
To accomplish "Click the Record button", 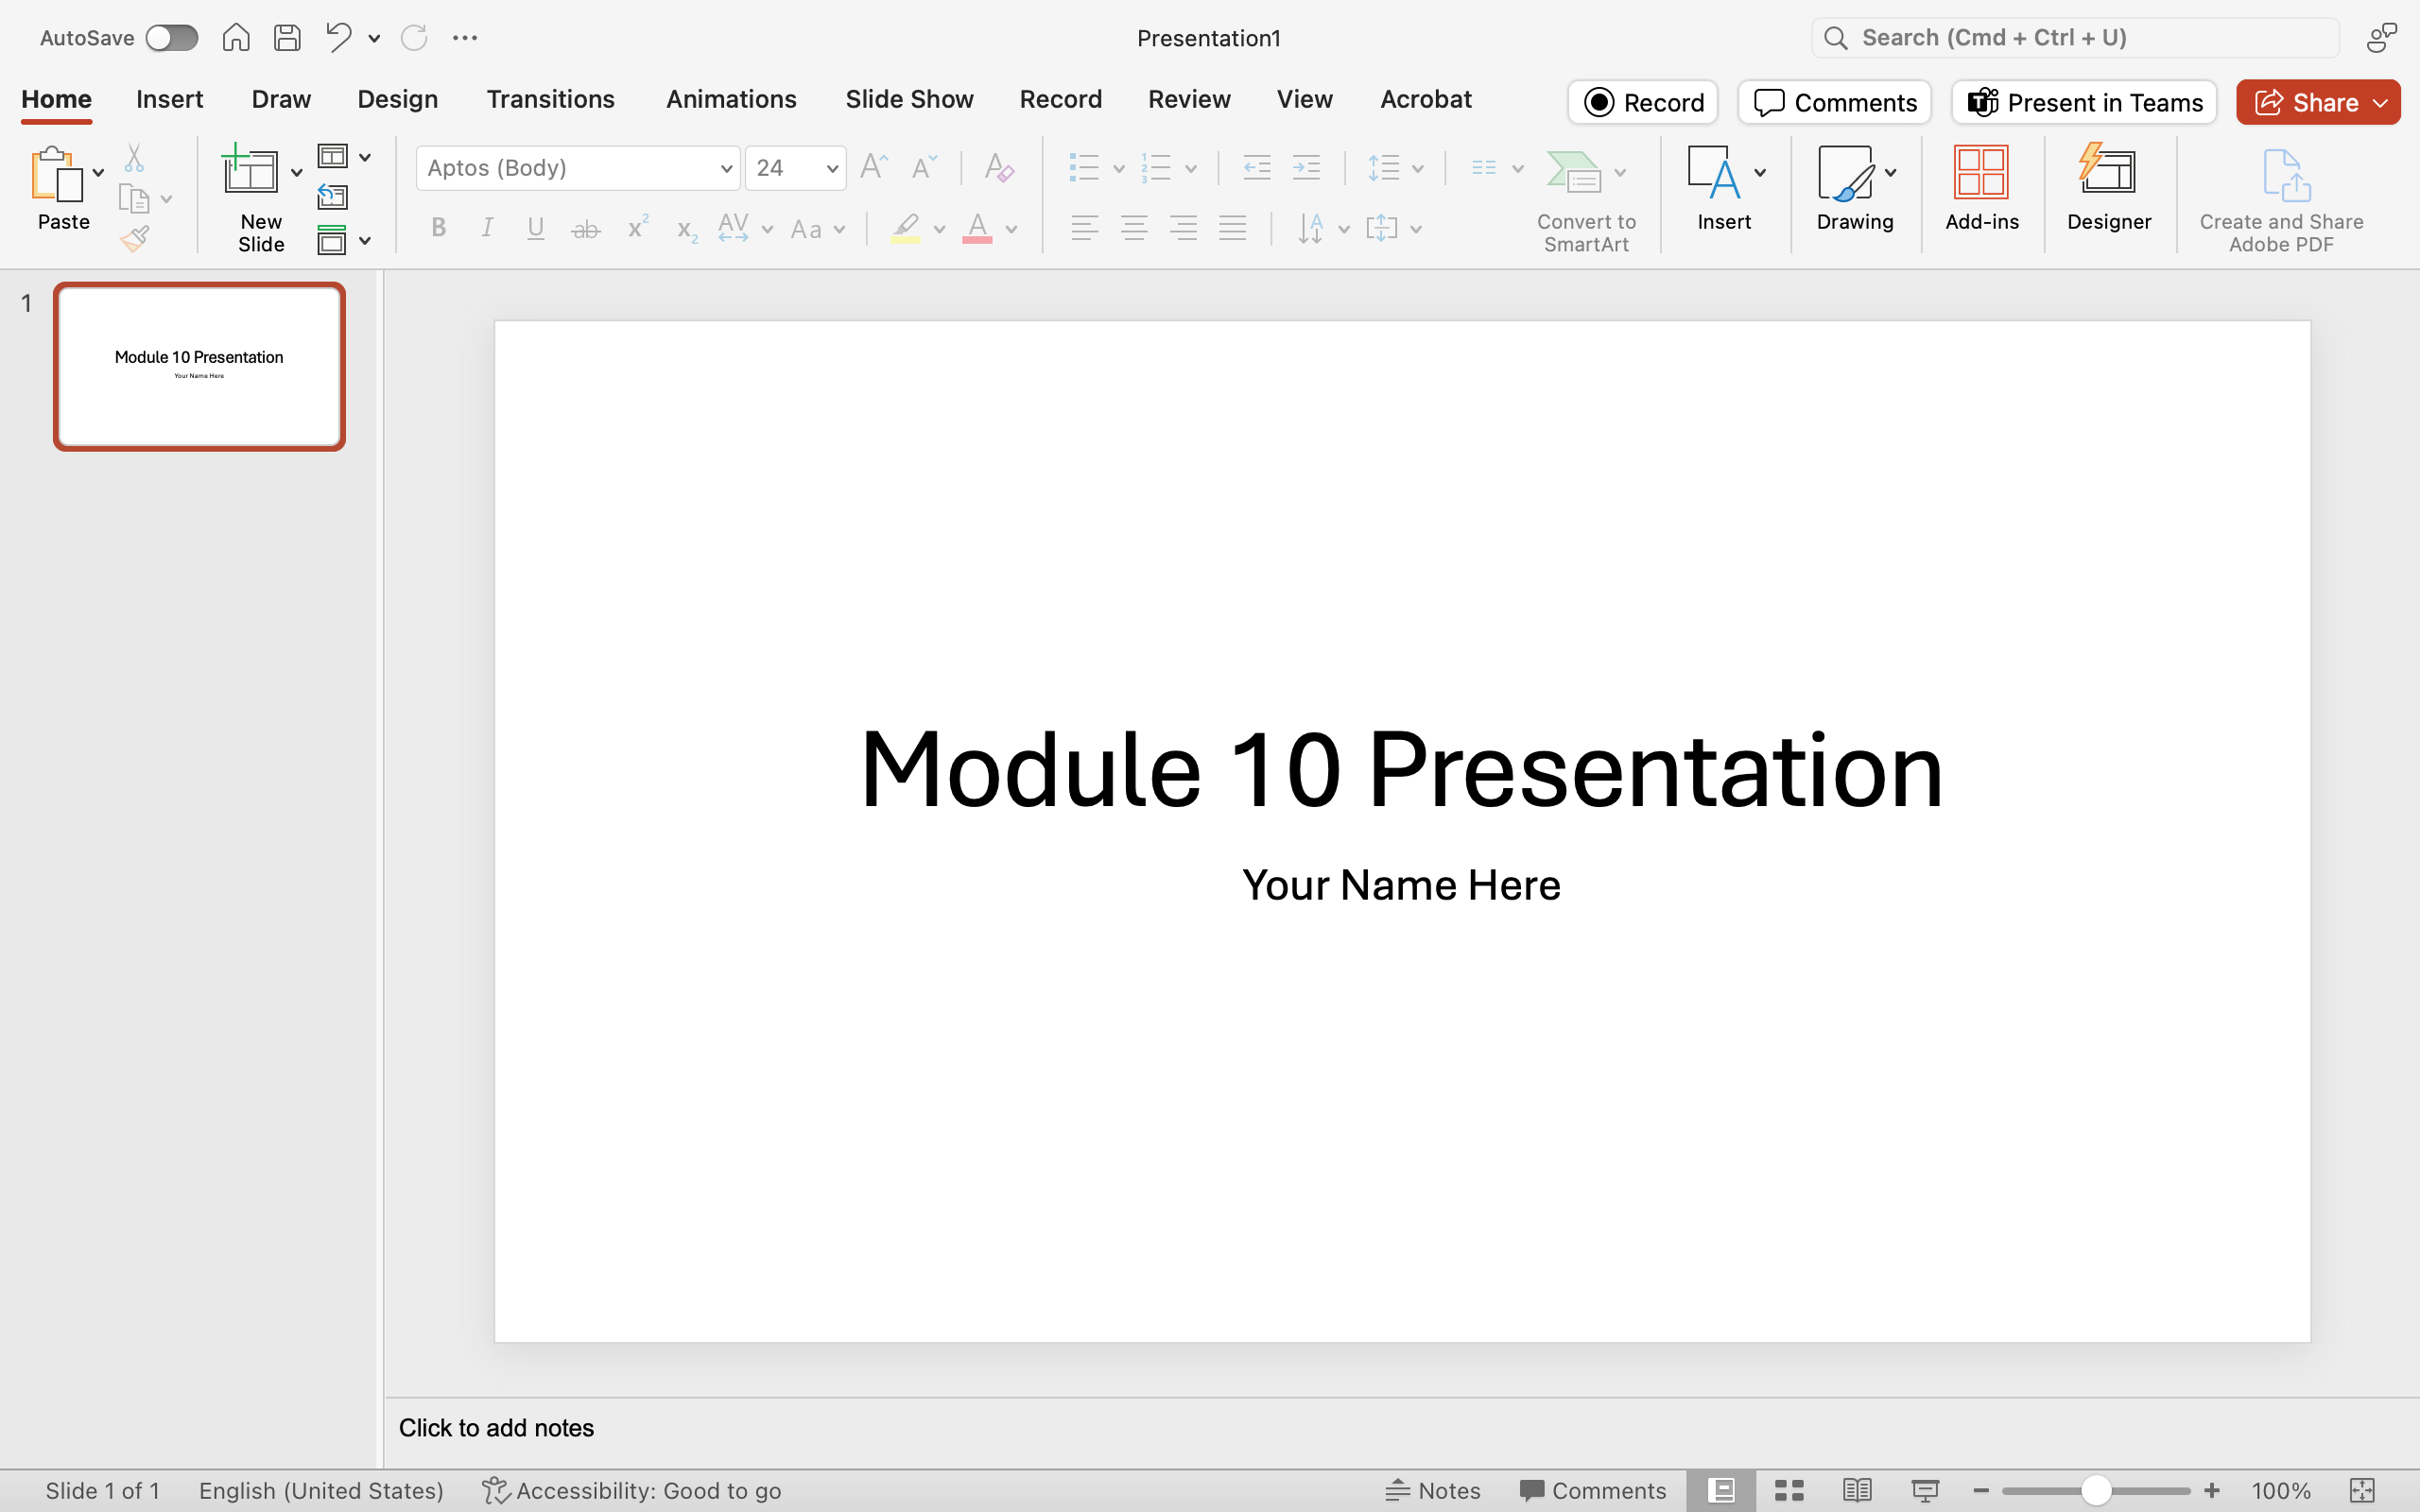I will 1643,102.
